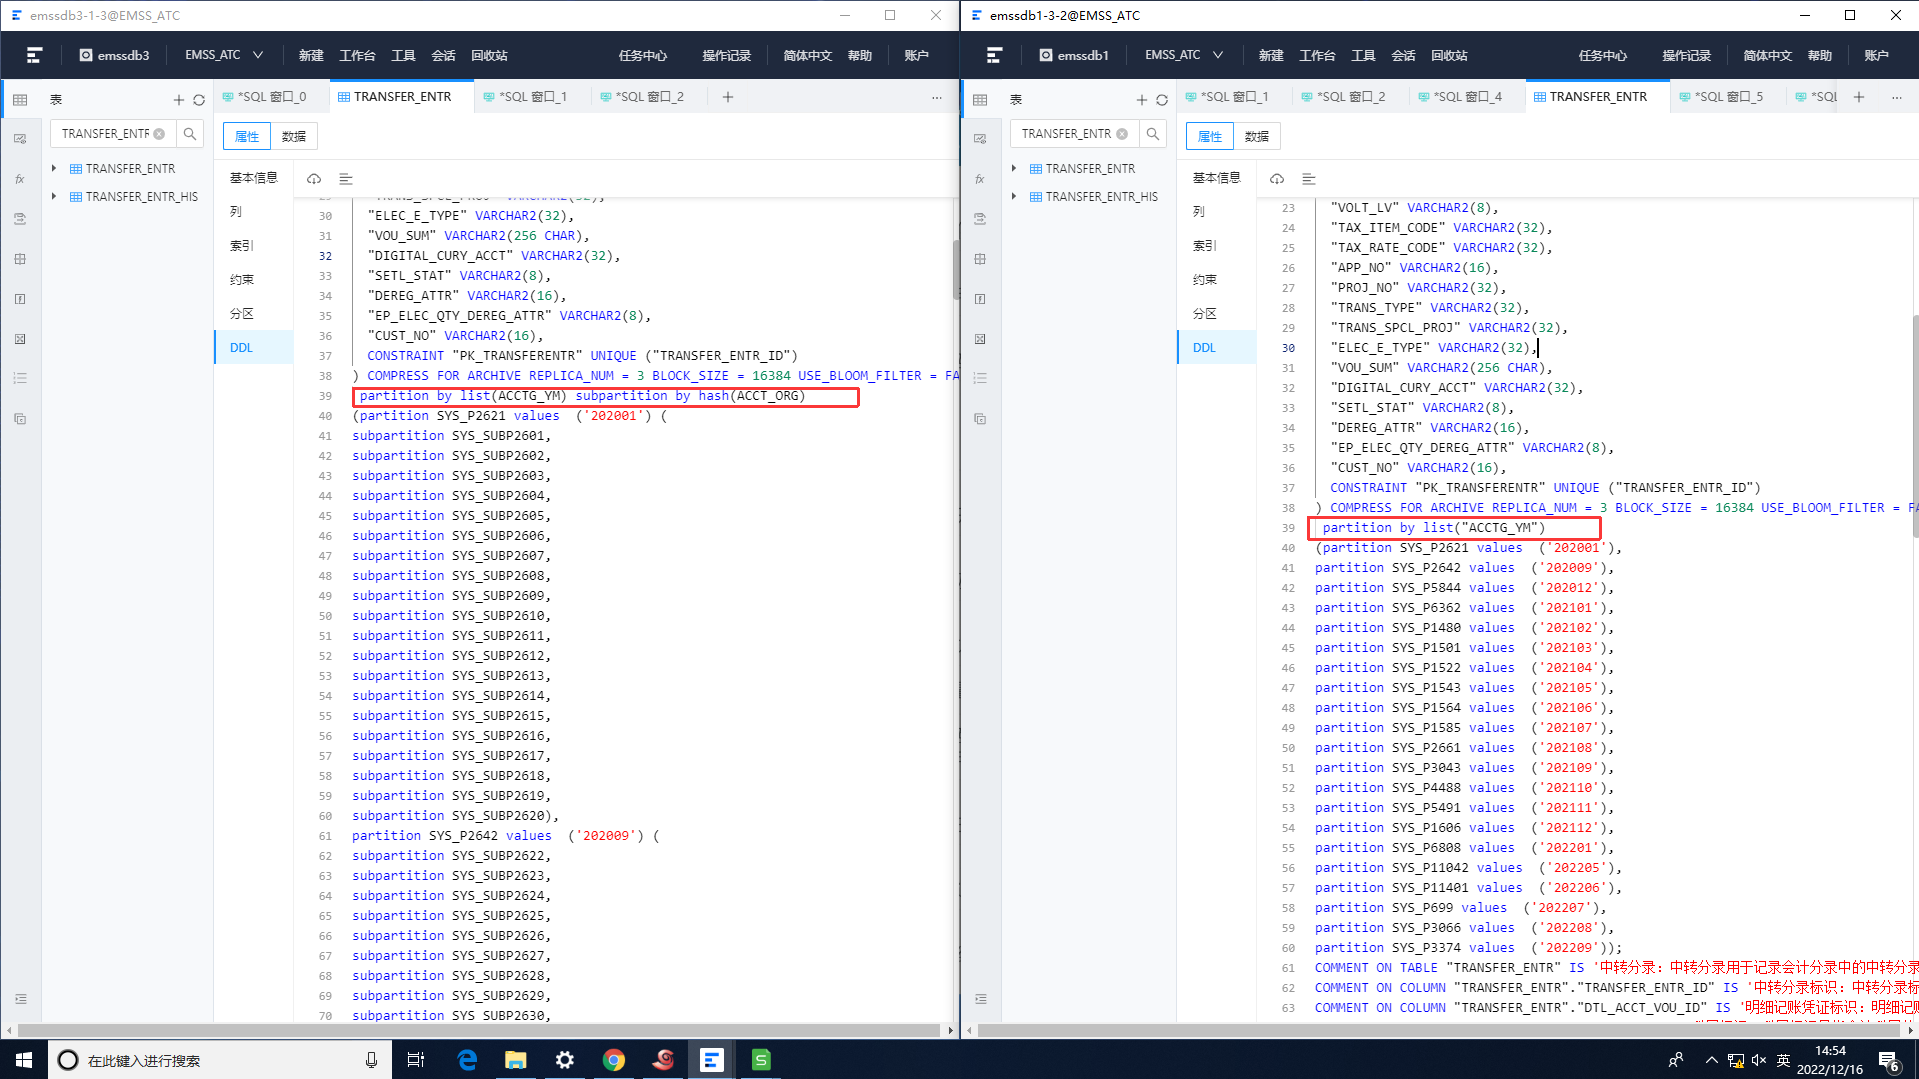Click vertical scrollbar thumb in left DDL editor

coord(955,268)
